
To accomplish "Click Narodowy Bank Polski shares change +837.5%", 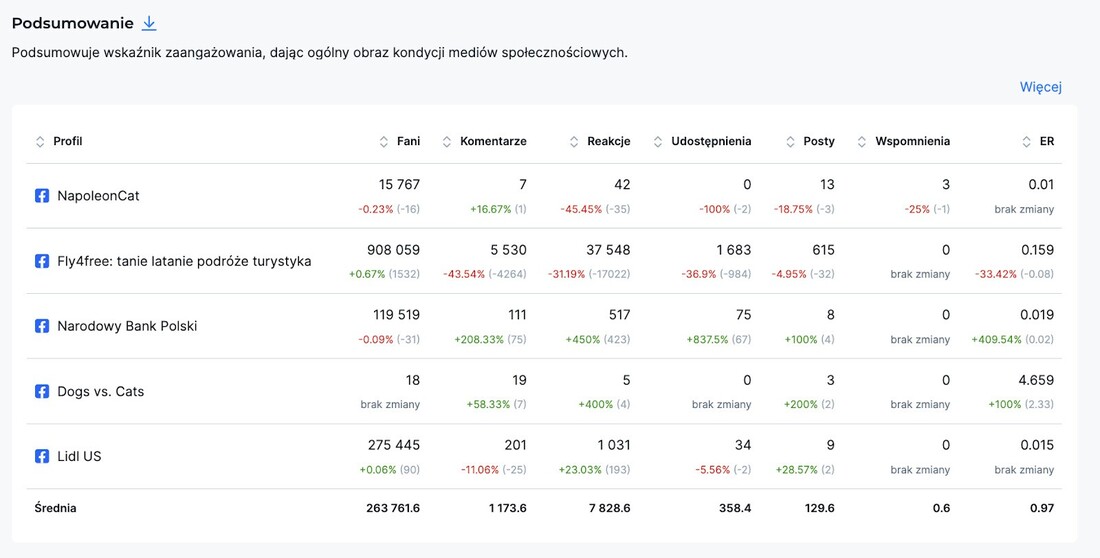I will (708, 340).
